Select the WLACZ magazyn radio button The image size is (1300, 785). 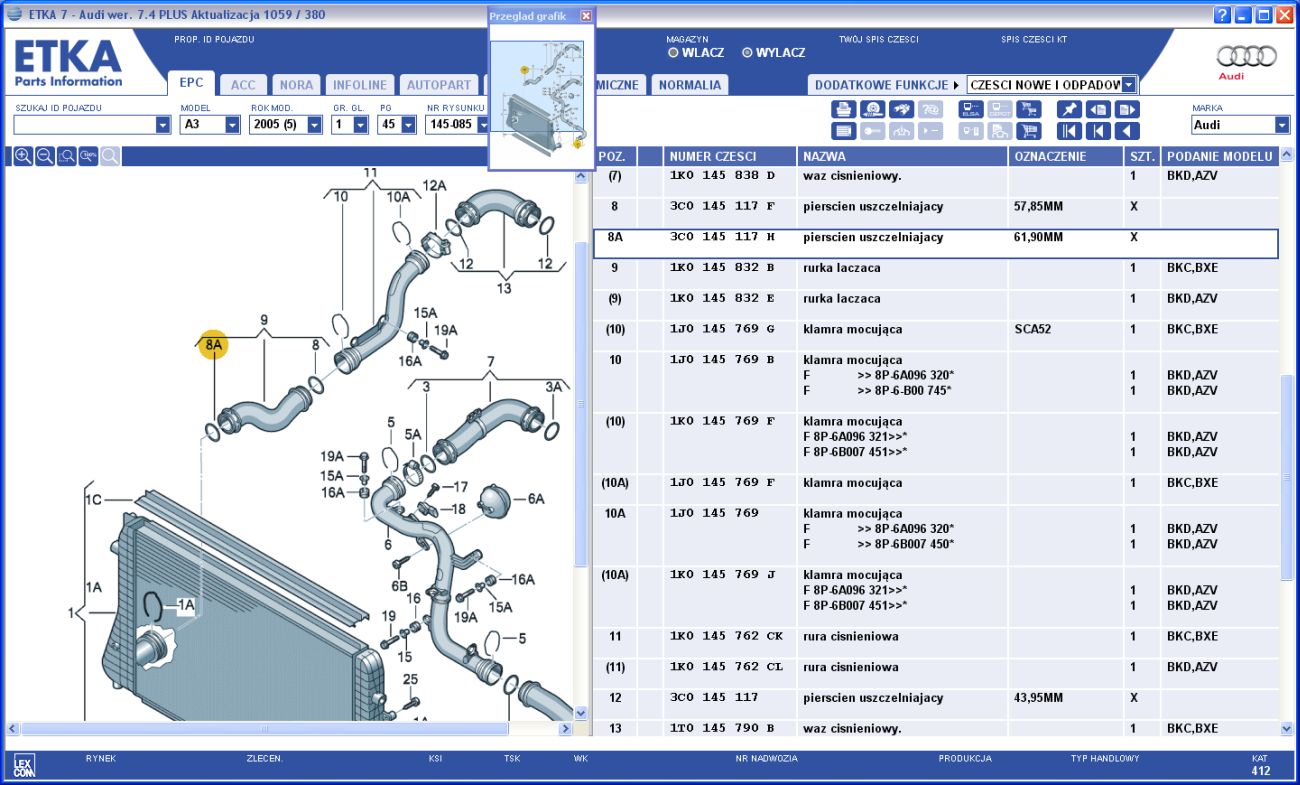(x=673, y=53)
